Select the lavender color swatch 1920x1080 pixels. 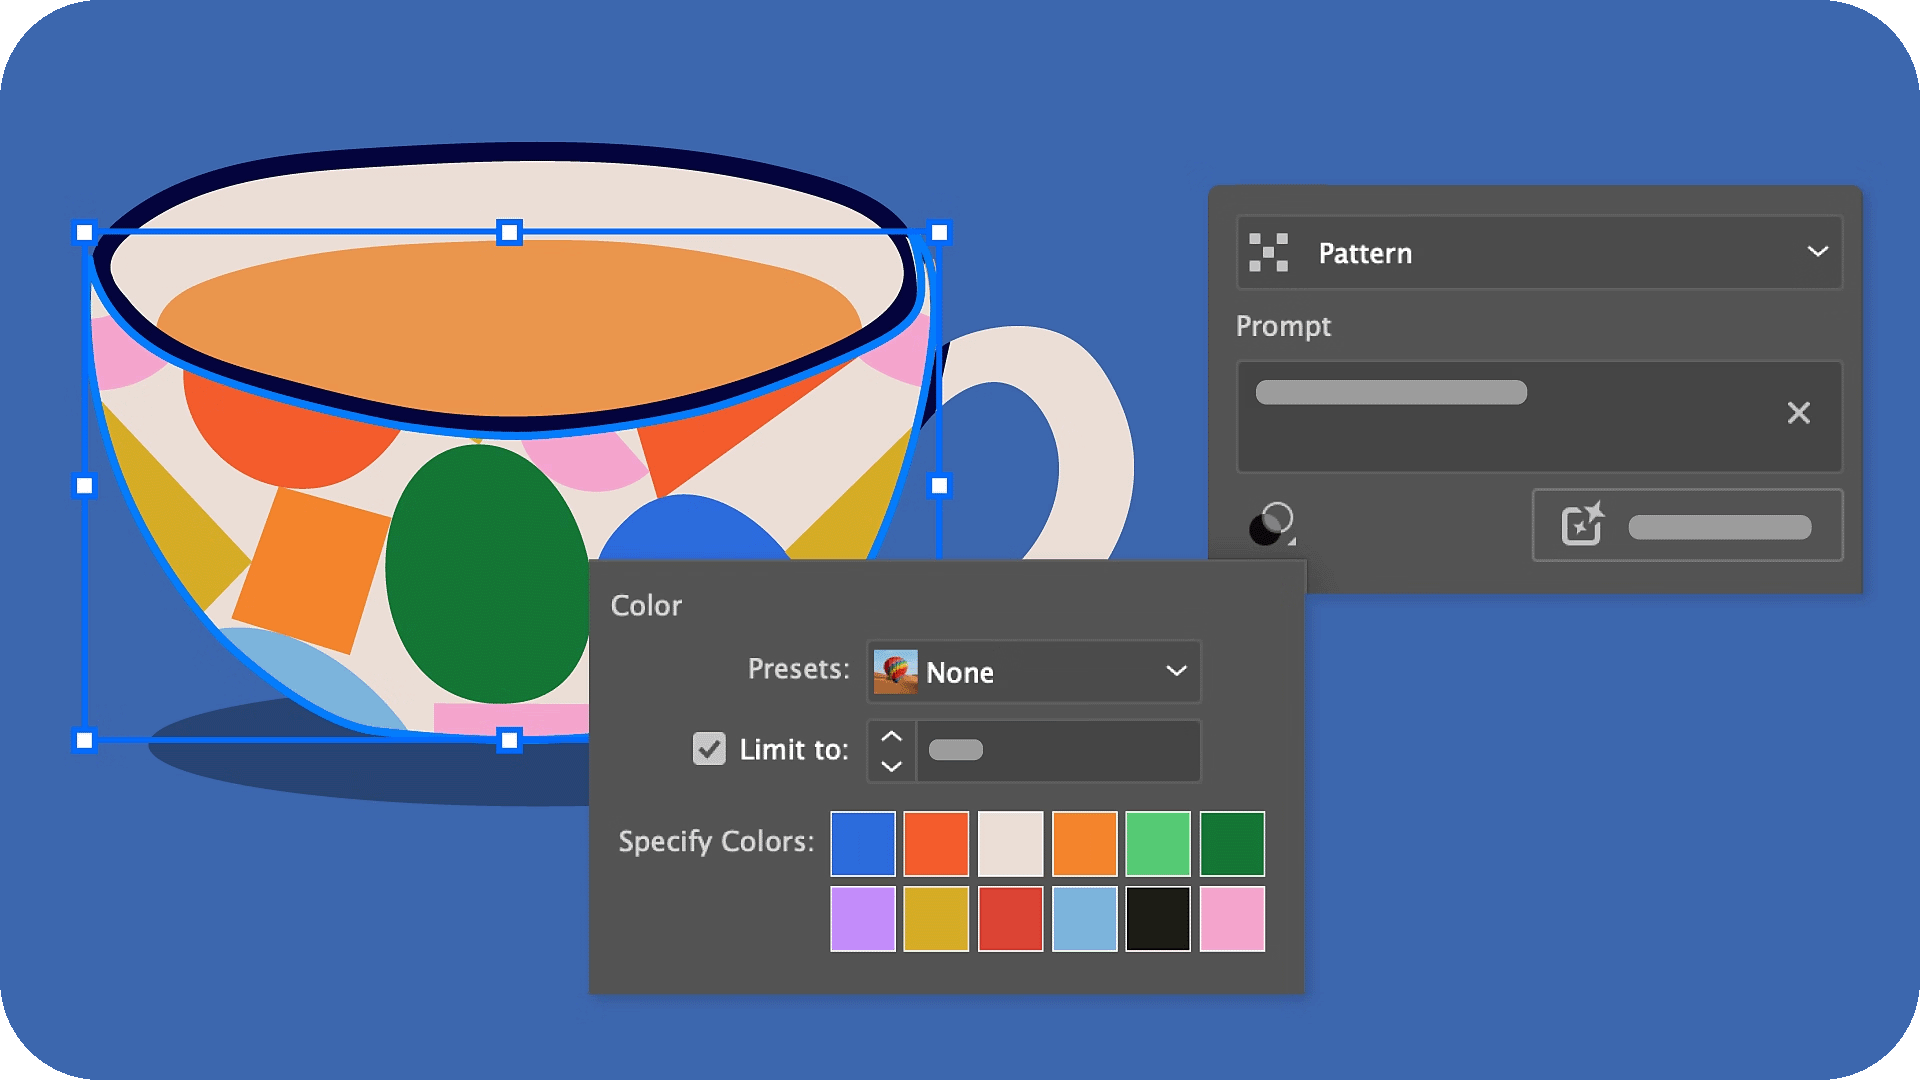pyautogui.click(x=863, y=918)
